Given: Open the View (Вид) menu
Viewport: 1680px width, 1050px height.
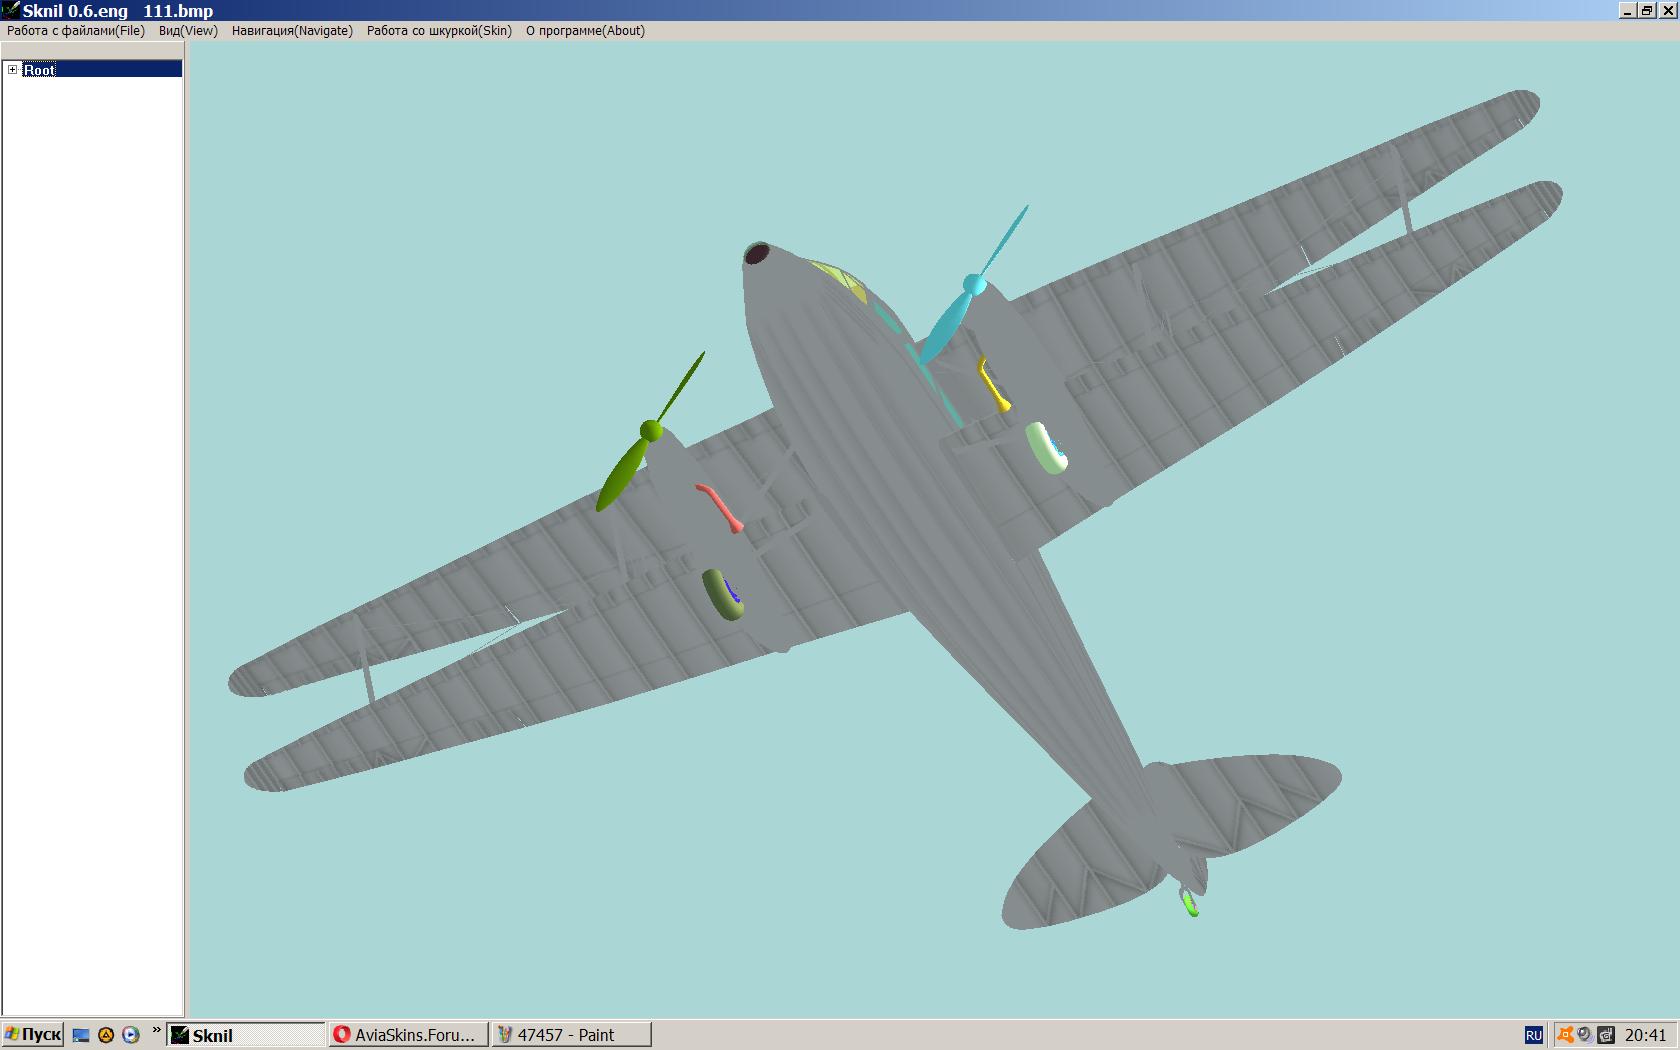Looking at the screenshot, I should 188,31.
